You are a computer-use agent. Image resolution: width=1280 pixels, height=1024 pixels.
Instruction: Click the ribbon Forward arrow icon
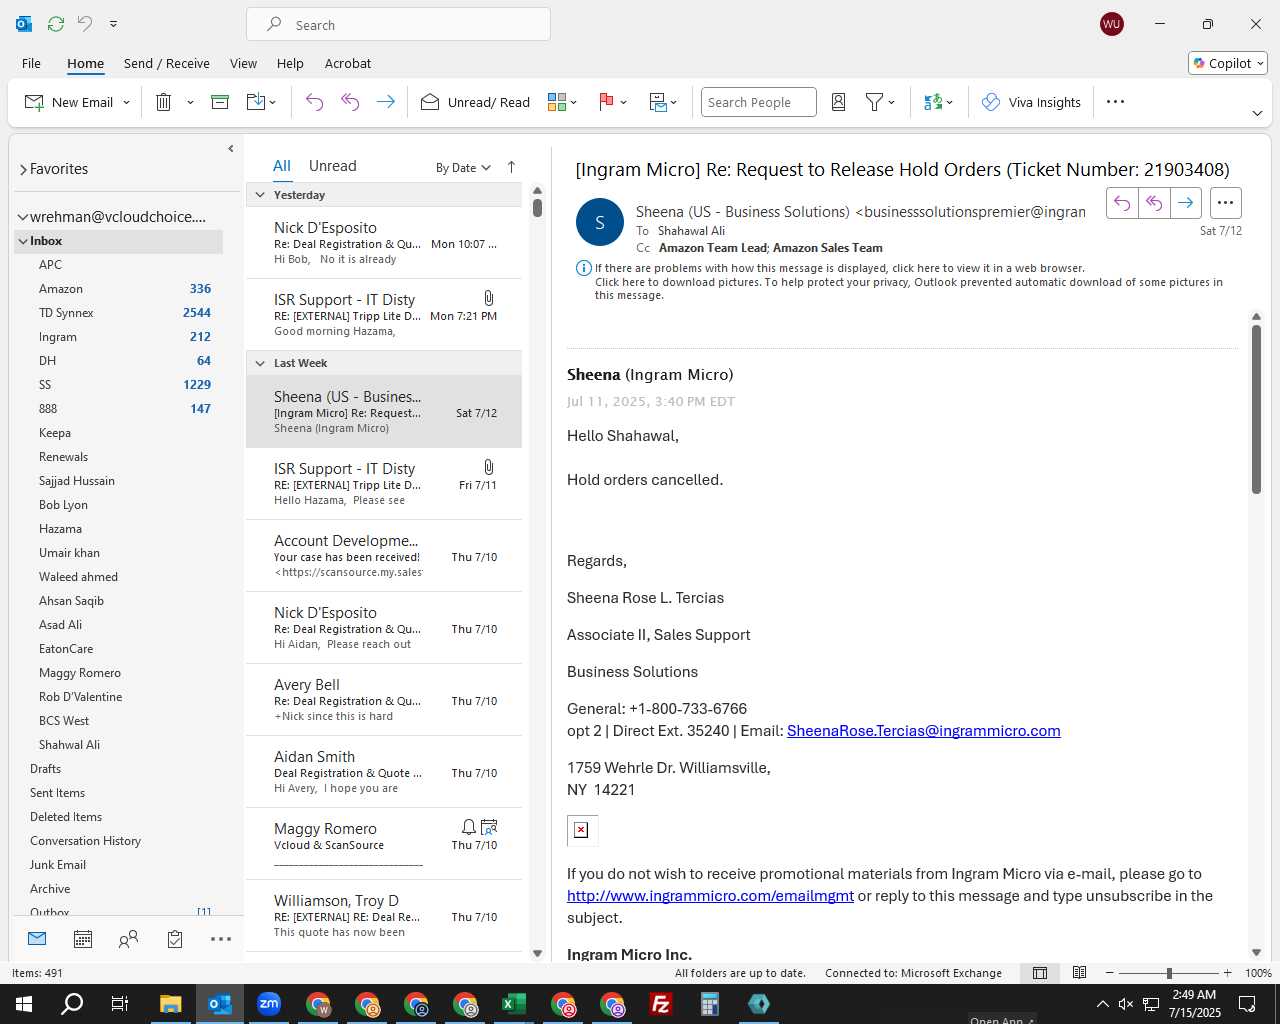click(385, 102)
